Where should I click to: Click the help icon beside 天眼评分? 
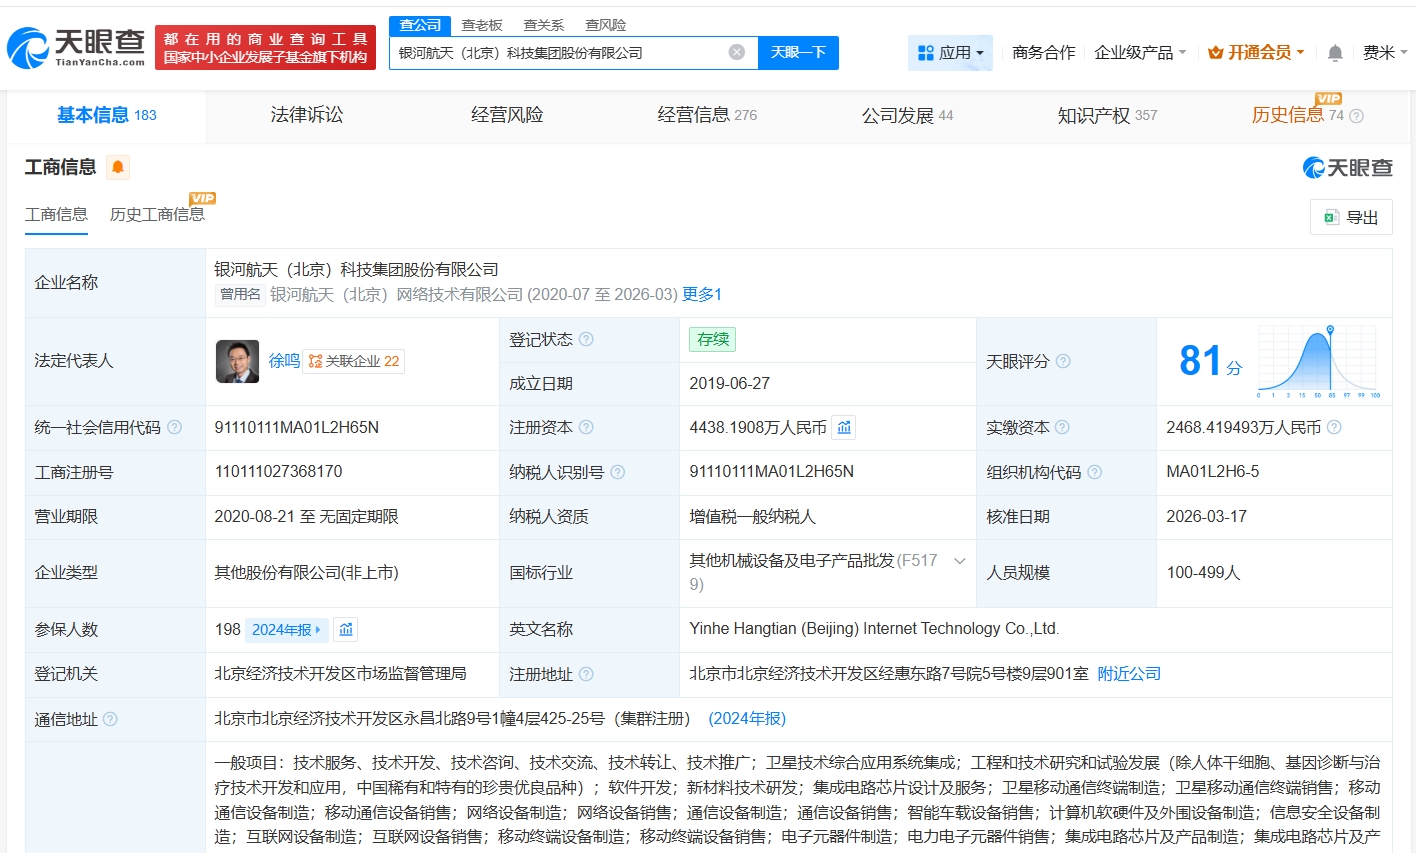(1063, 361)
